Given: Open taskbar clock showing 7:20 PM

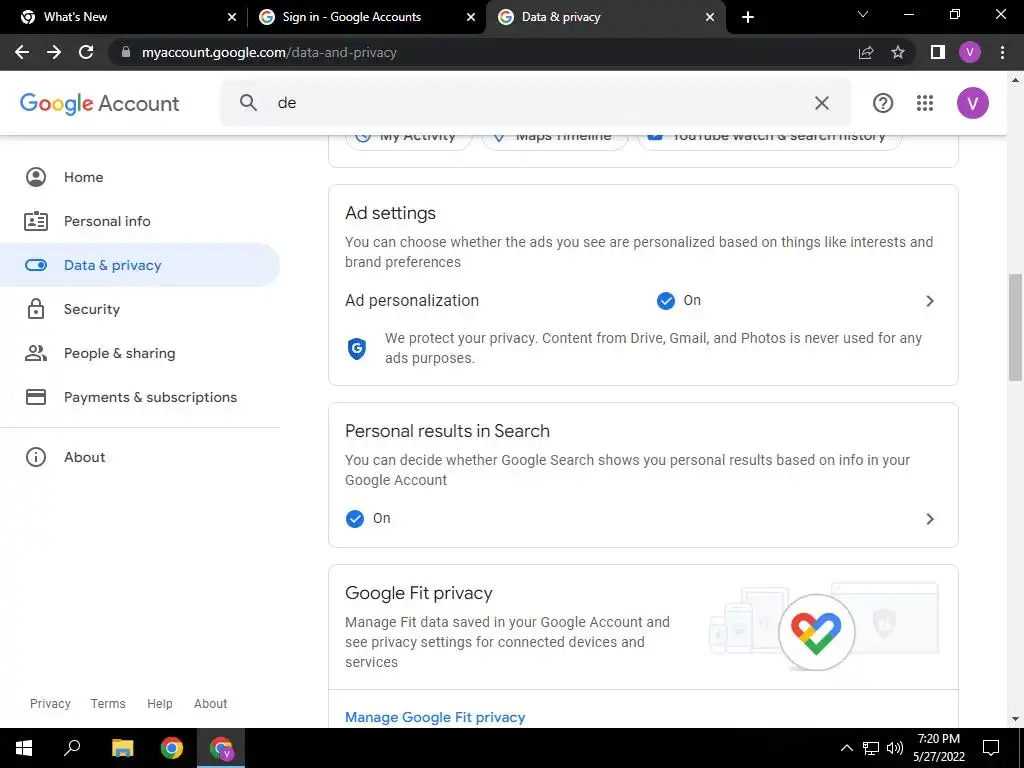Looking at the screenshot, I should click(x=938, y=748).
